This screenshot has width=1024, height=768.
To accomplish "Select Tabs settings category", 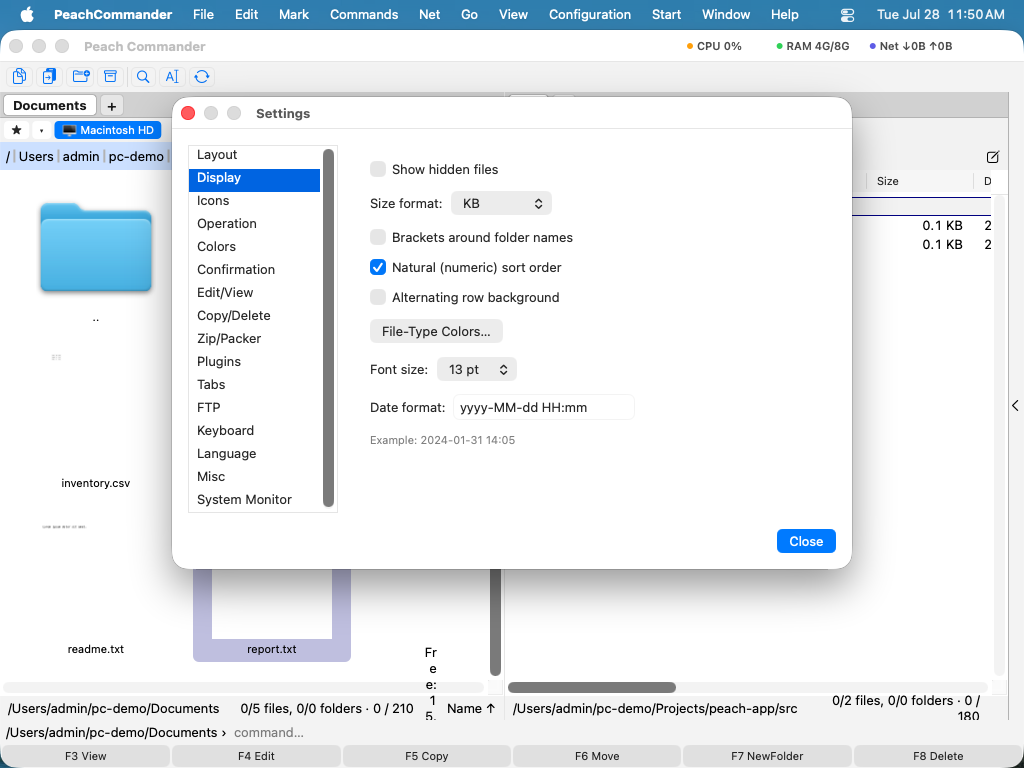I will click(255, 384).
